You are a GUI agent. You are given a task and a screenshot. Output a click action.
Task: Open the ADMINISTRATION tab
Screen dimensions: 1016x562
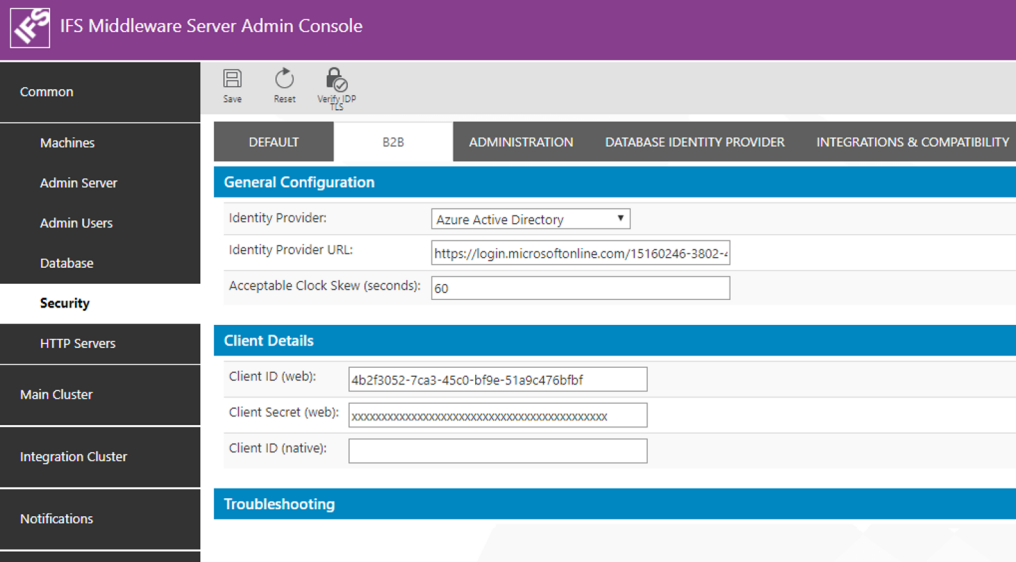[521, 142]
